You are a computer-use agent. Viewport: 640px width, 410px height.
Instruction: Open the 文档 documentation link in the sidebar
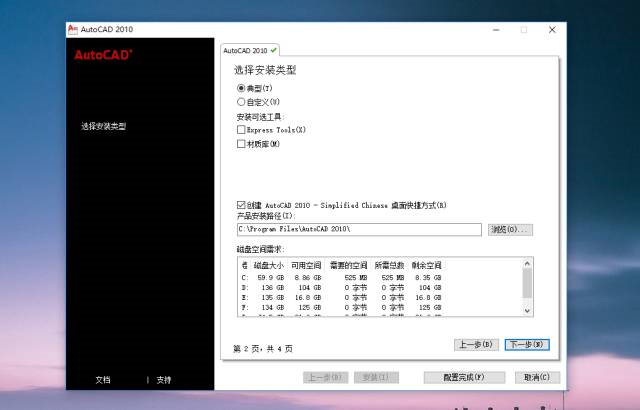(x=103, y=380)
